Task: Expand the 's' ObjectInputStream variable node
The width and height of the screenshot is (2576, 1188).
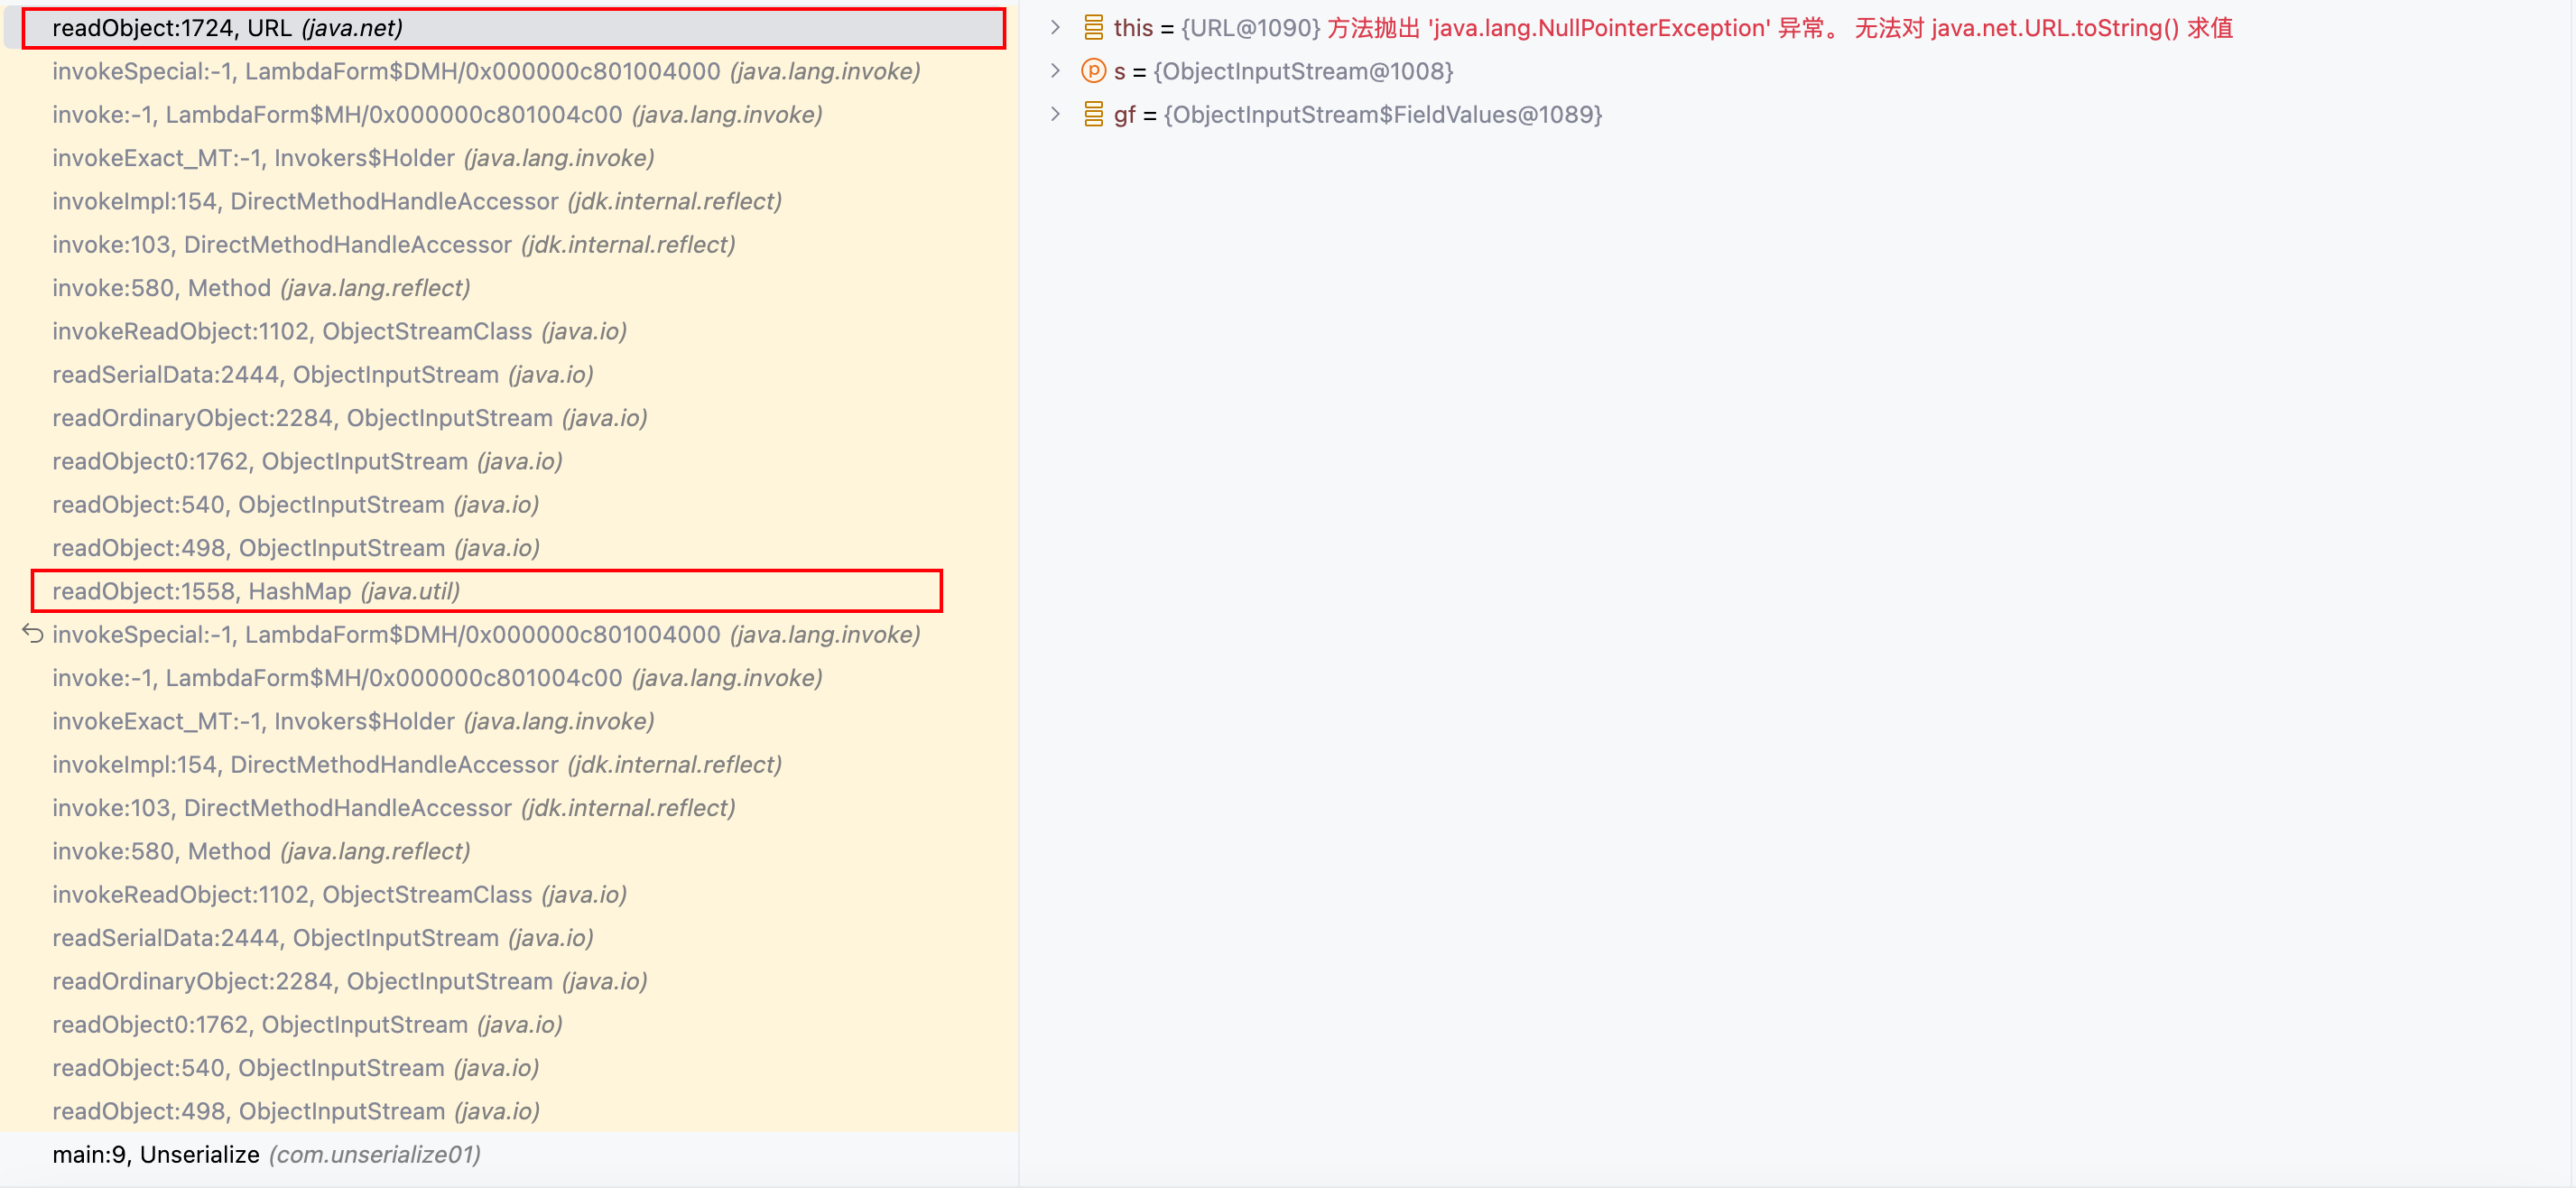Action: pos(1055,71)
